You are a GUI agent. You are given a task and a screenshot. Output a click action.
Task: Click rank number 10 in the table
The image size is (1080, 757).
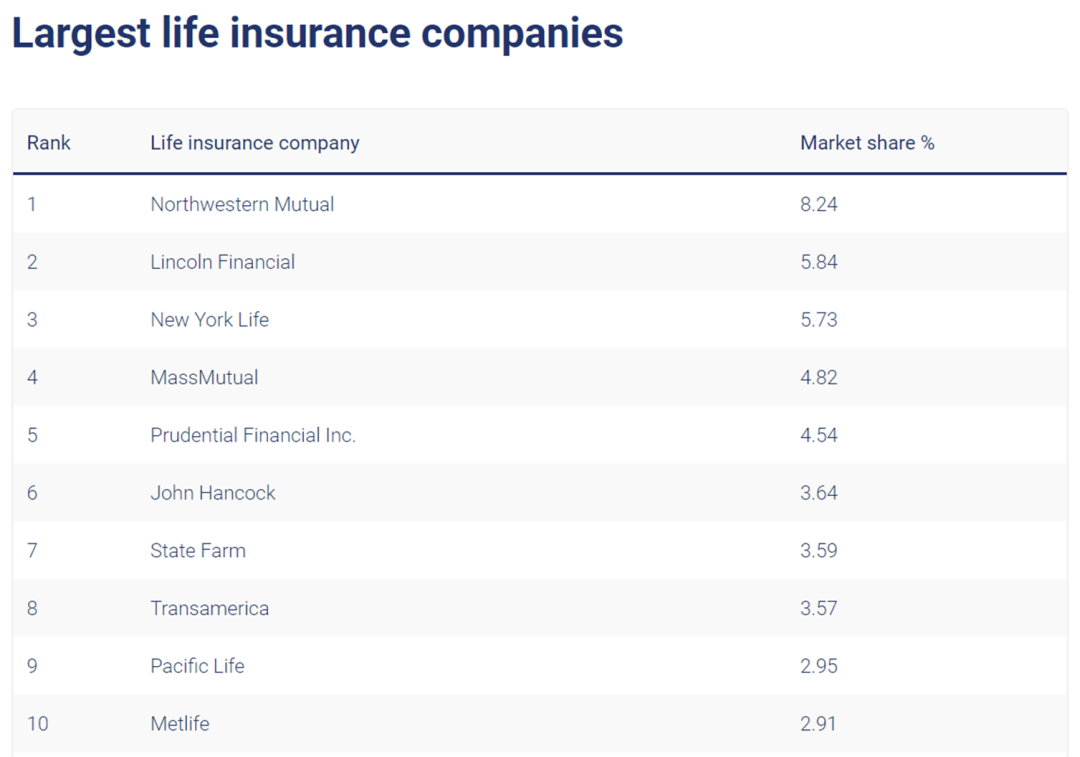coord(37,724)
